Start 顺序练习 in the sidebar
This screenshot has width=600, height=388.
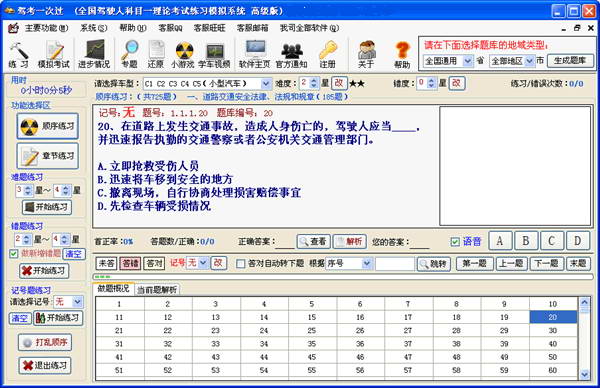tap(48, 126)
